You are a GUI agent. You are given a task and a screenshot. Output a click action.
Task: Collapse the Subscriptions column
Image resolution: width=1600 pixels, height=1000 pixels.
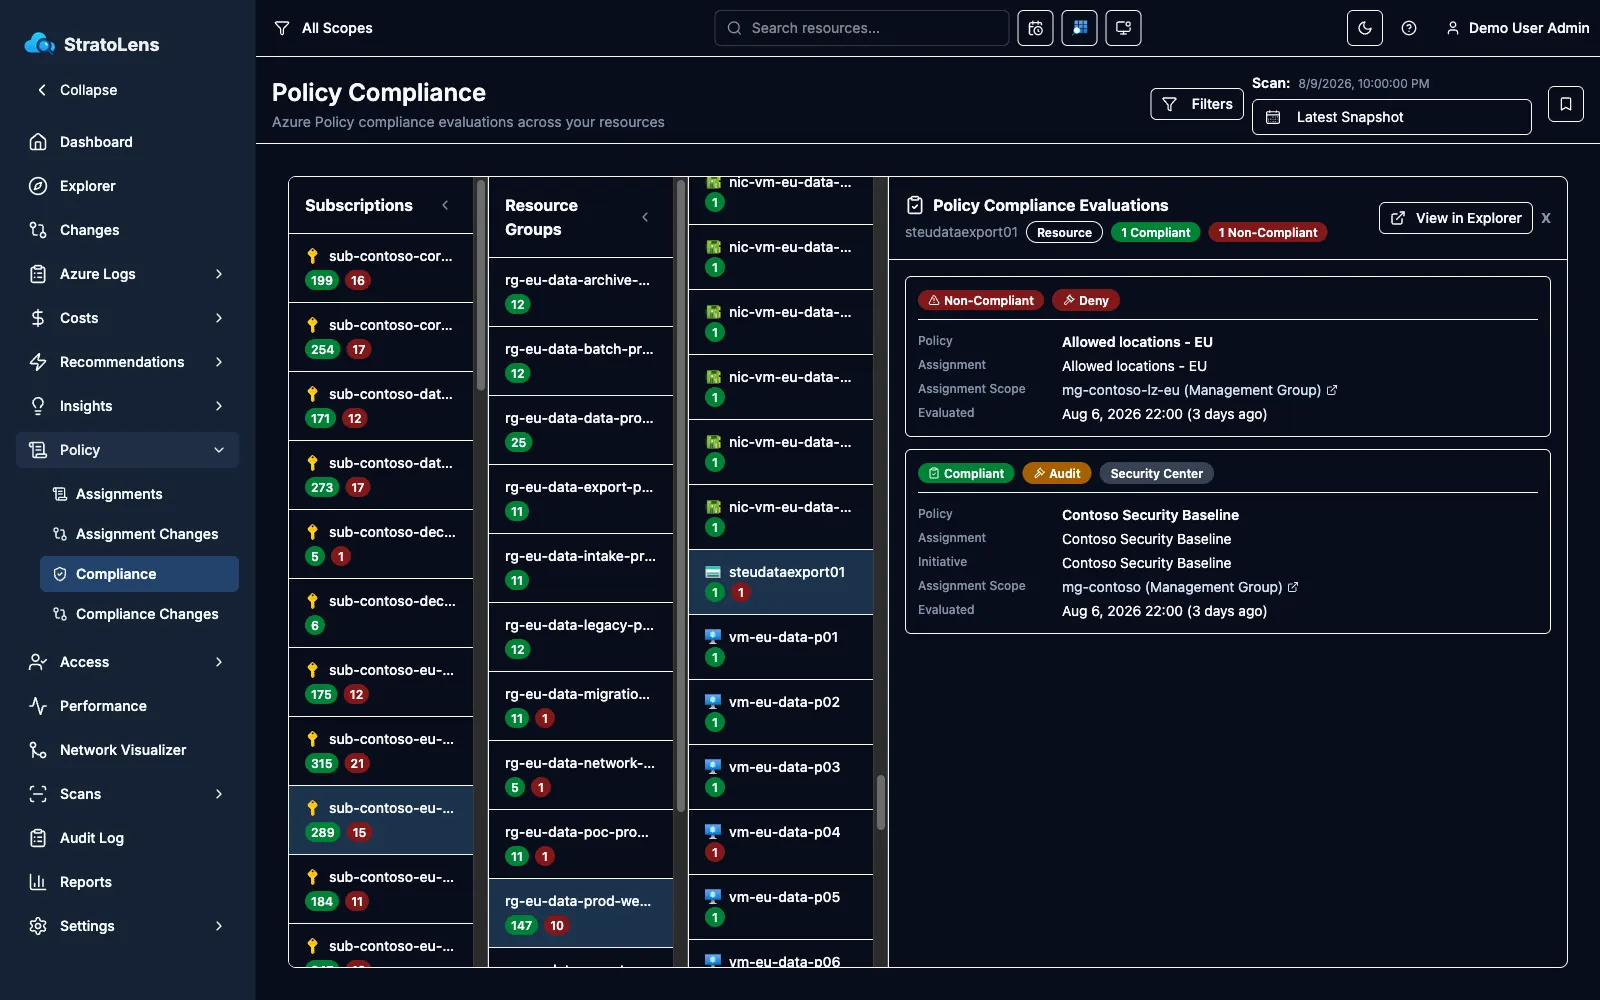(x=445, y=205)
